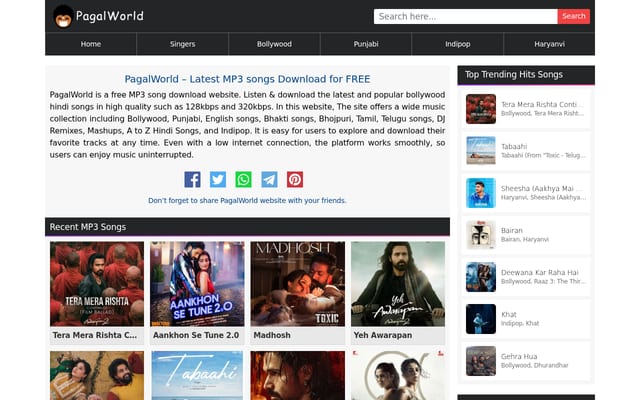This screenshot has width=640, height=400.
Task: Click Khat trending title text
Action: coord(509,315)
